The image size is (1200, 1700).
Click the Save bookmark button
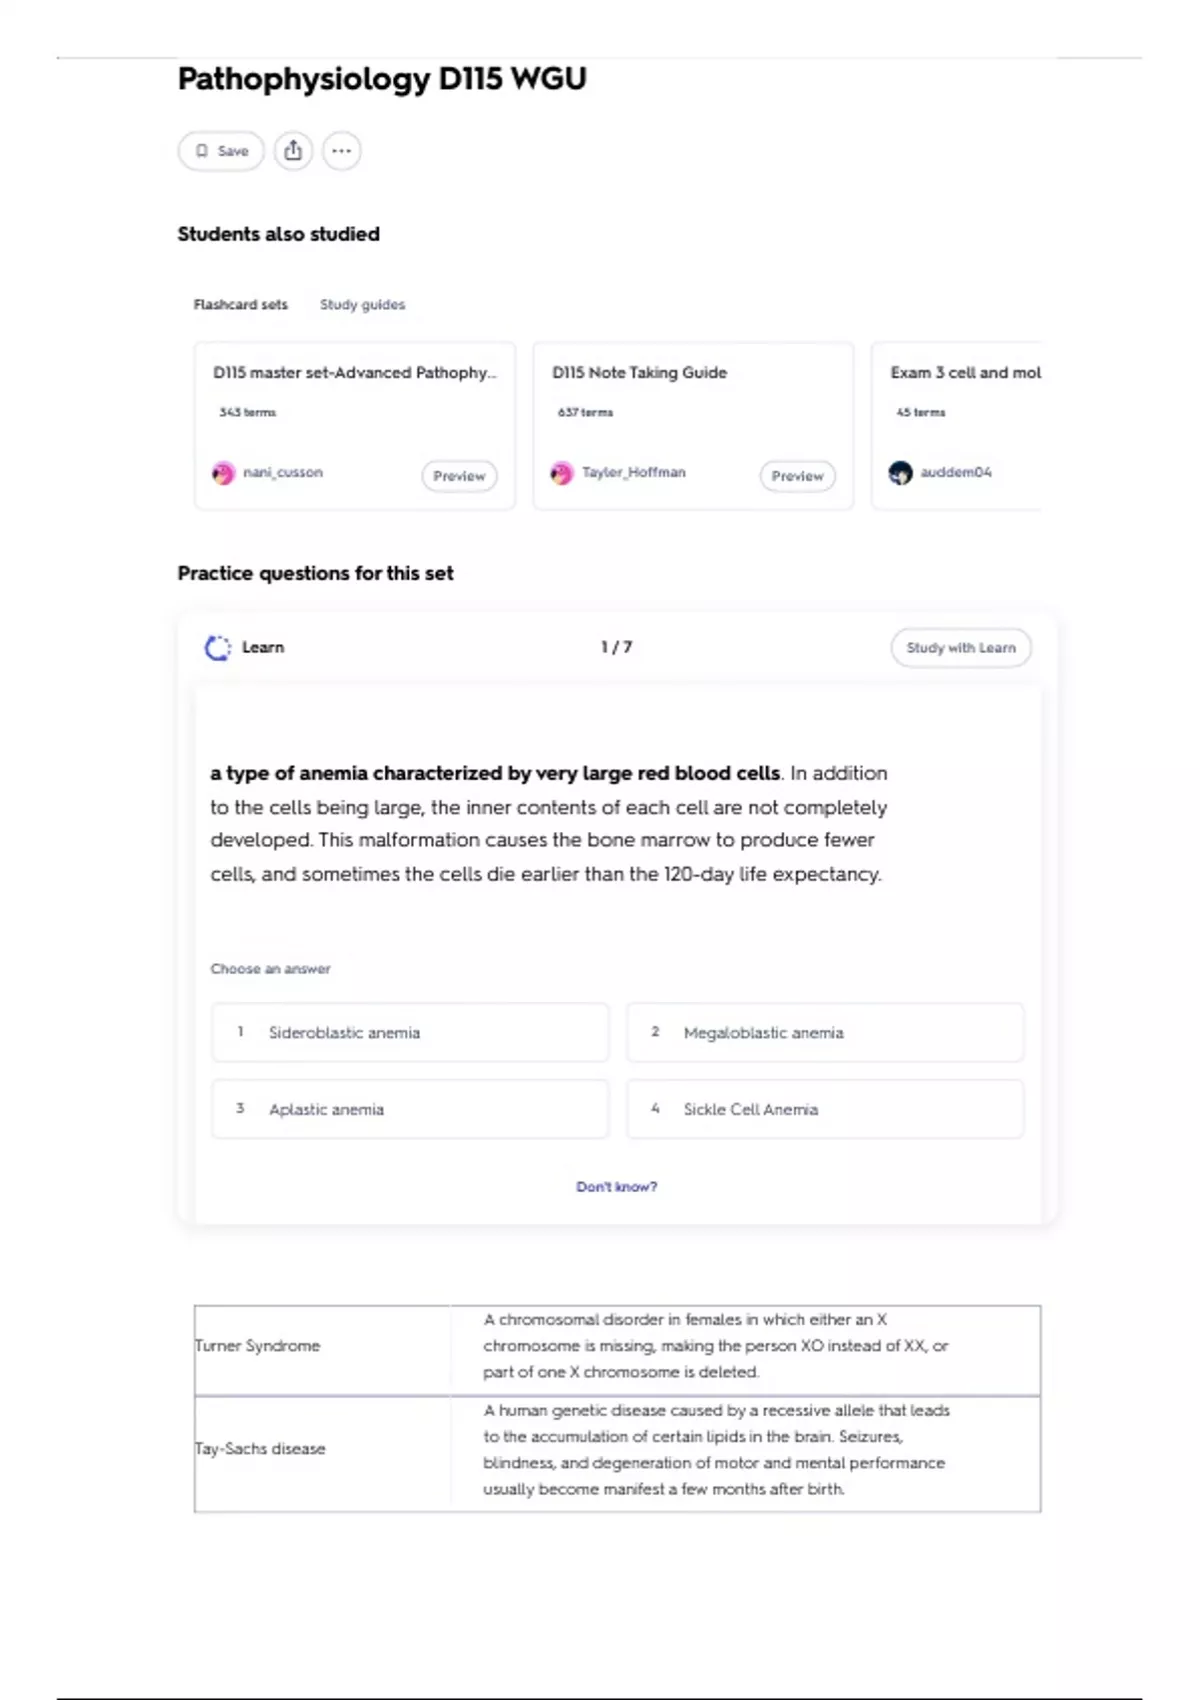[x=221, y=151]
